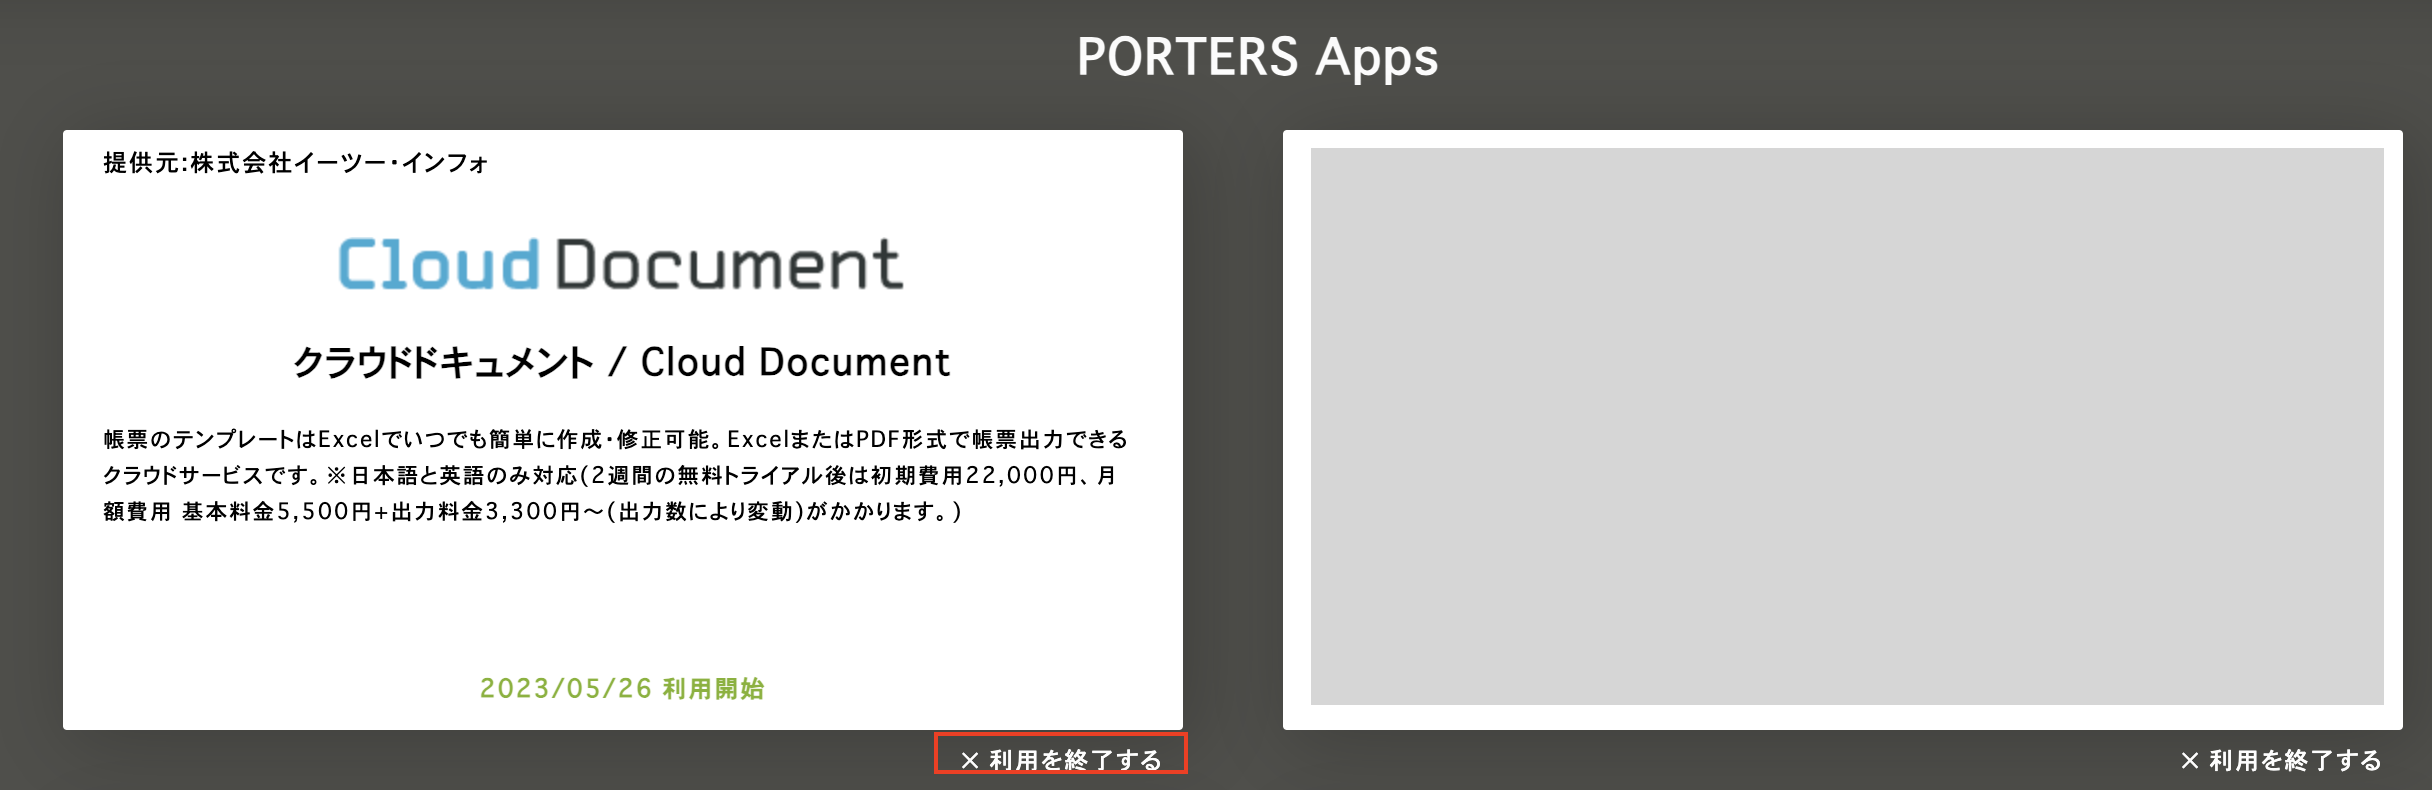Click 利用を終了する under Cloud Document card
The image size is (2432, 790).
[1061, 760]
